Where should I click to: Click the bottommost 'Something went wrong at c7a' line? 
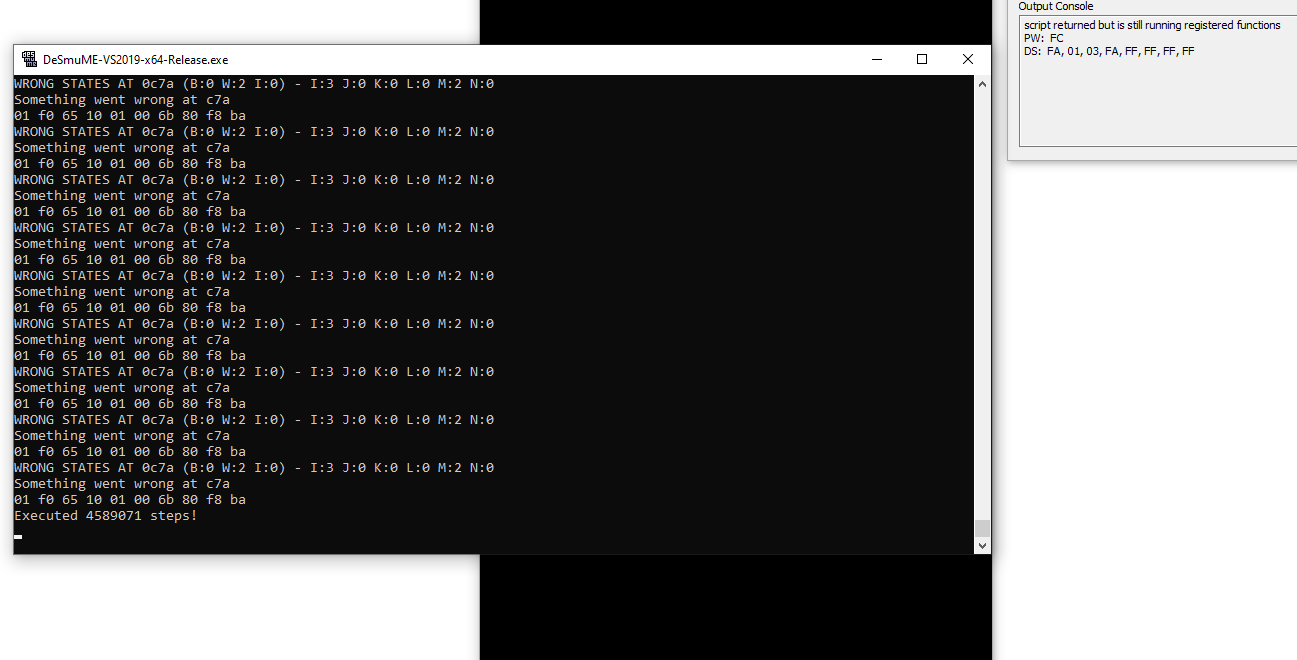tap(122, 484)
